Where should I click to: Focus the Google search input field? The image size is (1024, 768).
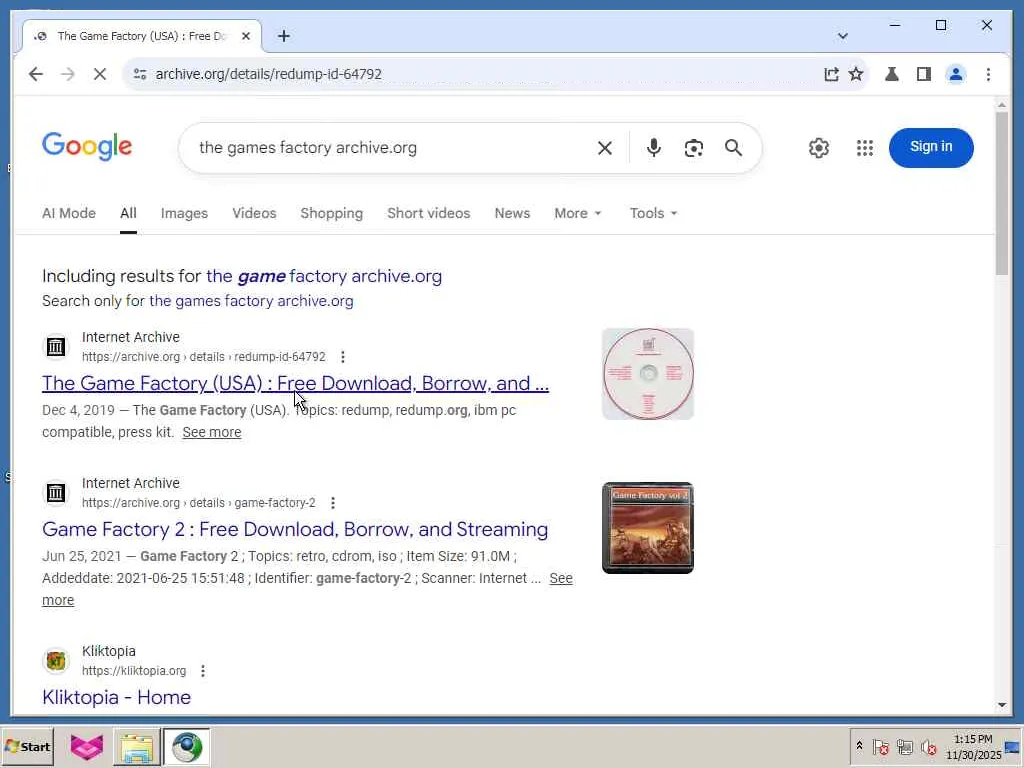tap(392, 148)
